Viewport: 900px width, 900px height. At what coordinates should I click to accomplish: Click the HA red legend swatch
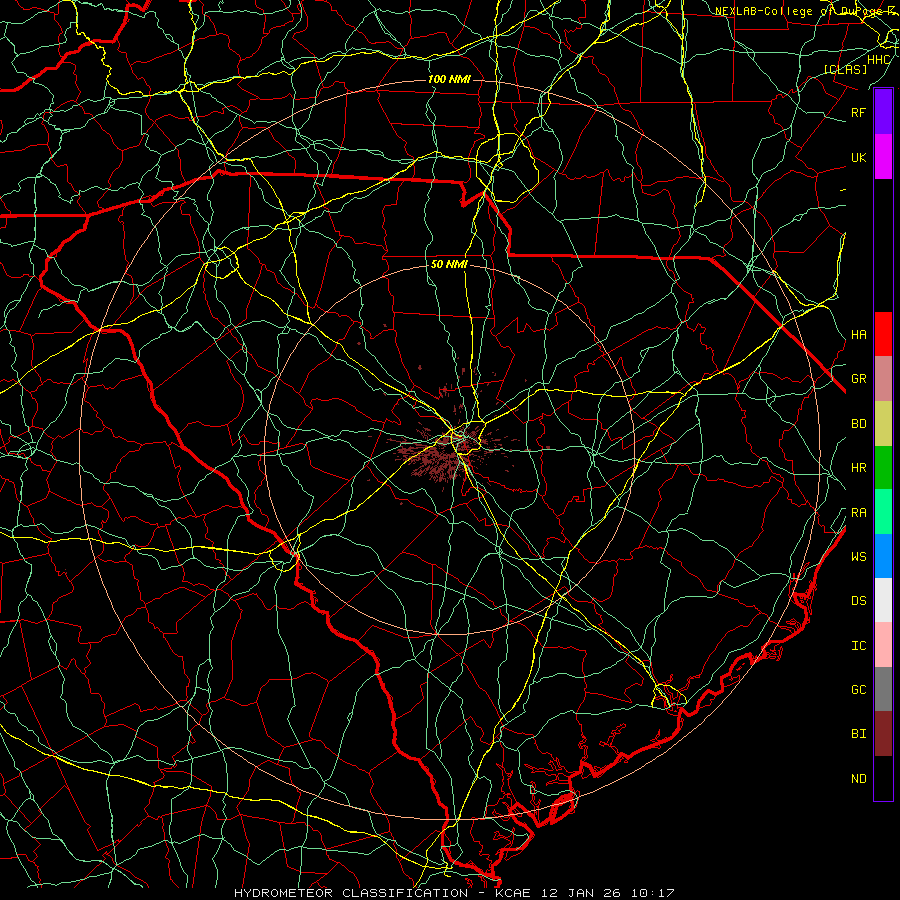pos(883,334)
